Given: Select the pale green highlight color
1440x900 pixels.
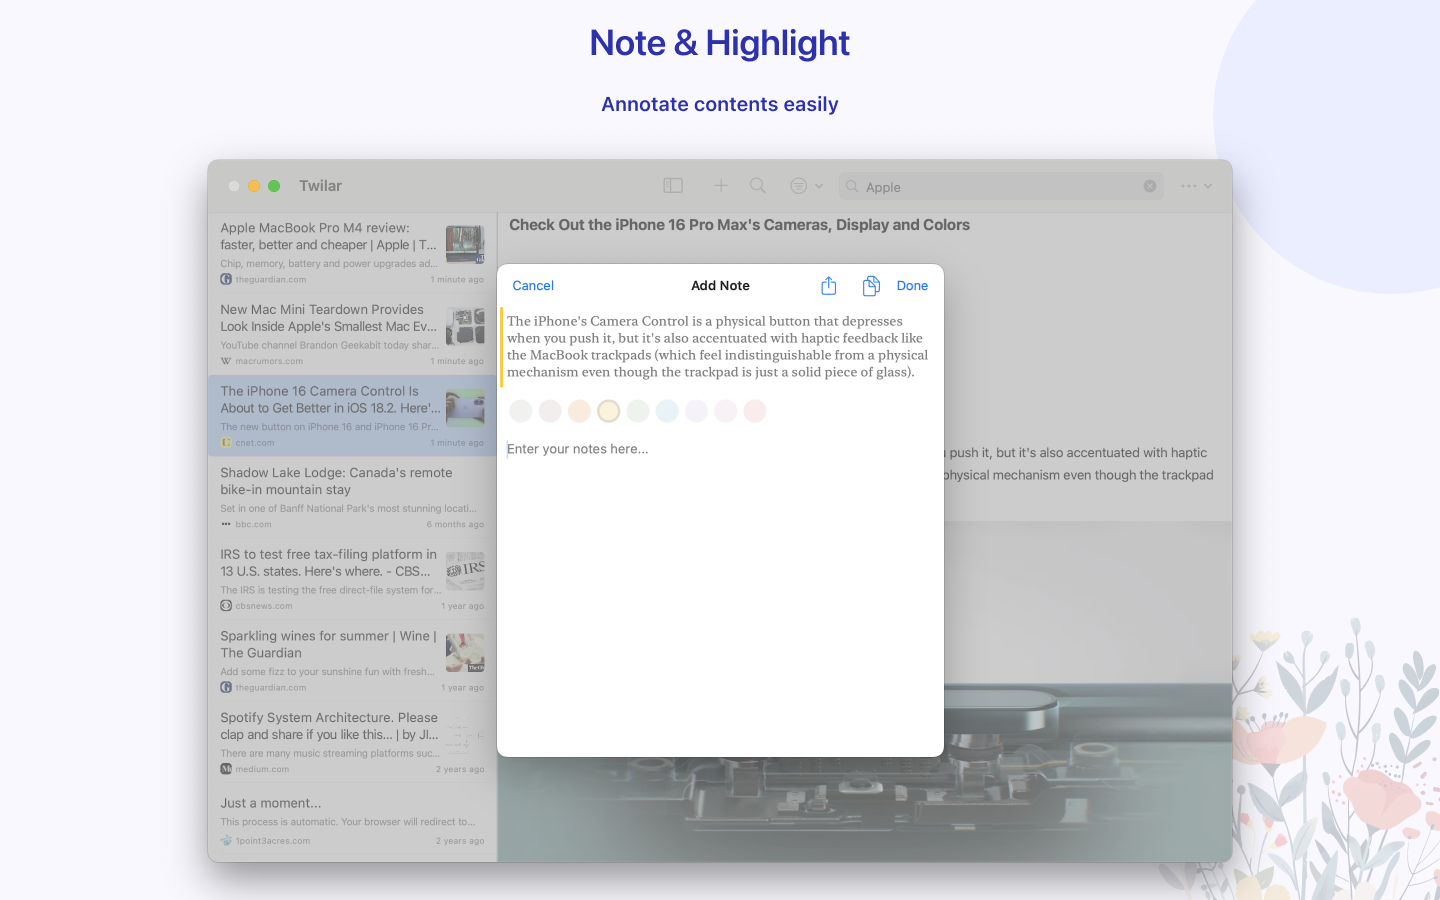Looking at the screenshot, I should tap(638, 411).
